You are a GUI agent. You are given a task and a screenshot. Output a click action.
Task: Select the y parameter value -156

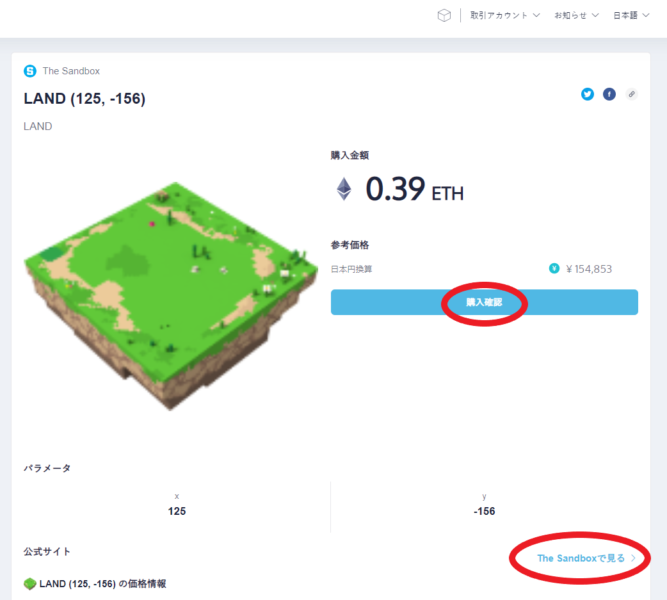484,511
